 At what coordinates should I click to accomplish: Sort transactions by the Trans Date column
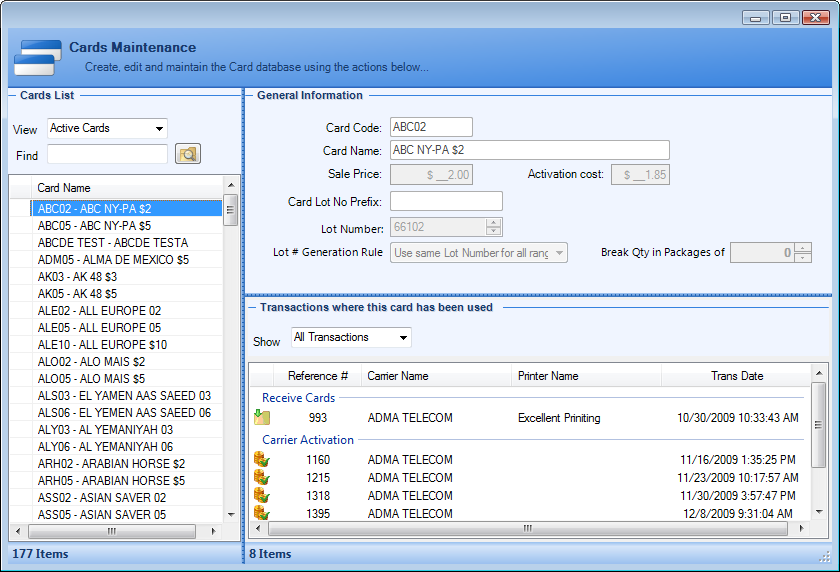point(736,376)
